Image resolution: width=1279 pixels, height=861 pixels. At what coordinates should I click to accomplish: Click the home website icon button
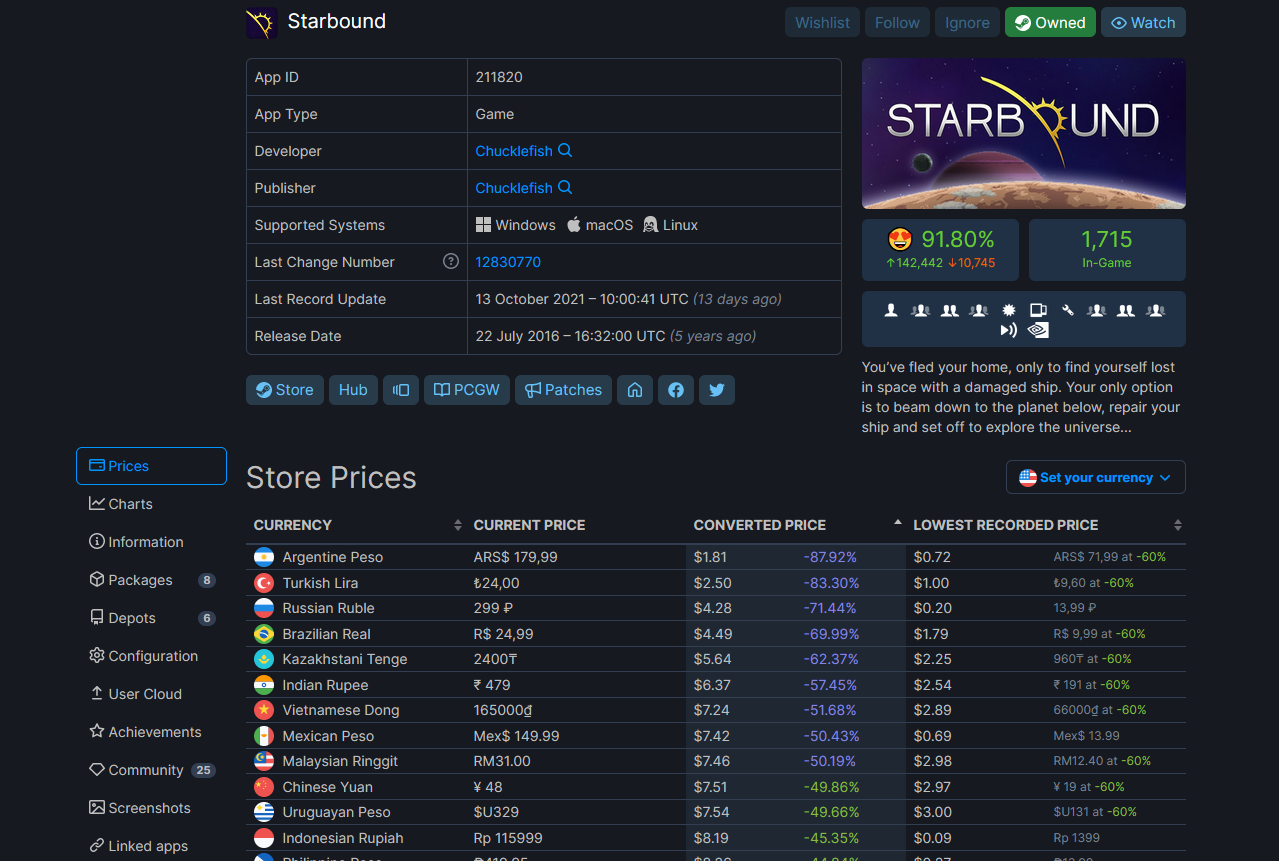(635, 390)
